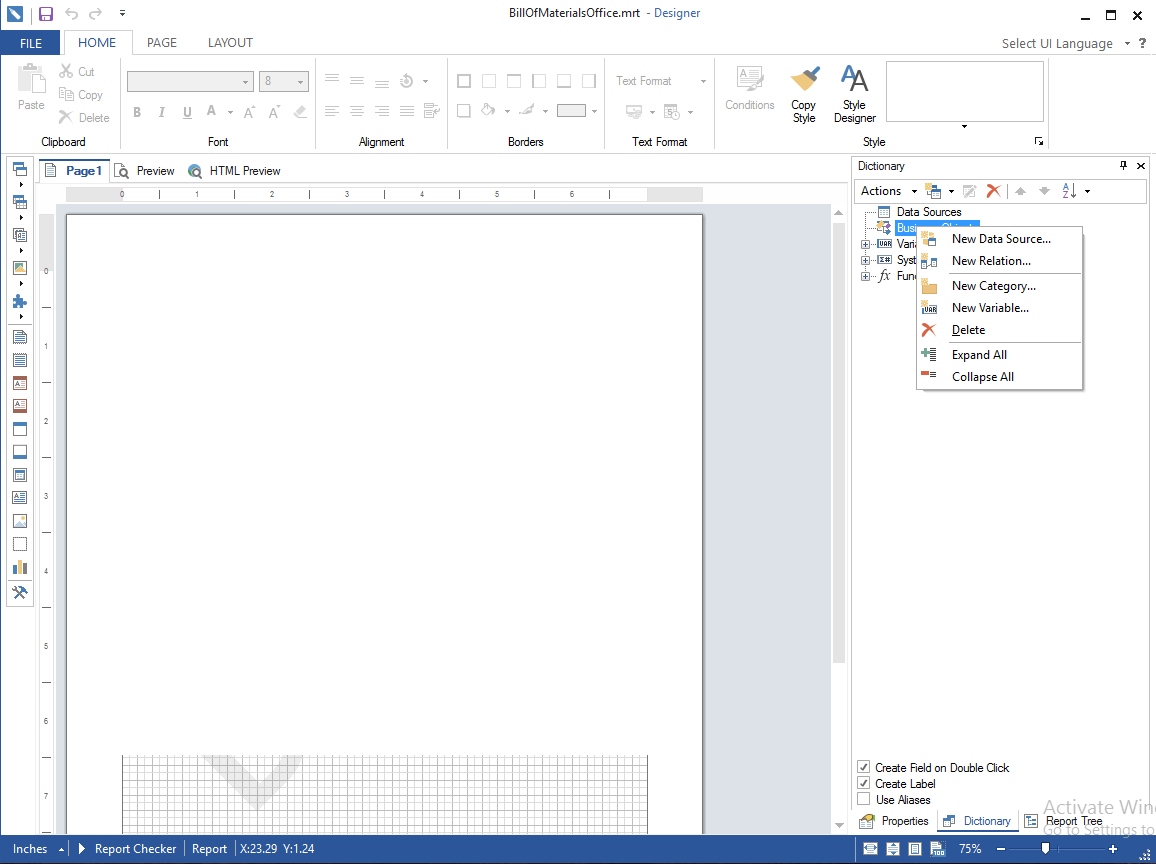Open the FILE ribbon tab
Image resolution: width=1156 pixels, height=864 pixels.
pyautogui.click(x=30, y=43)
